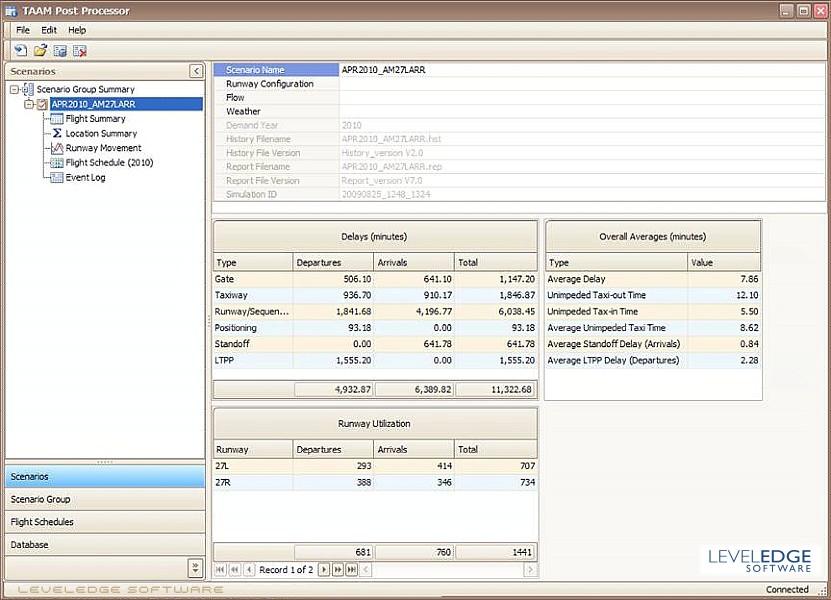
Task: Click the open folder toolbar icon
Action: click(41, 50)
